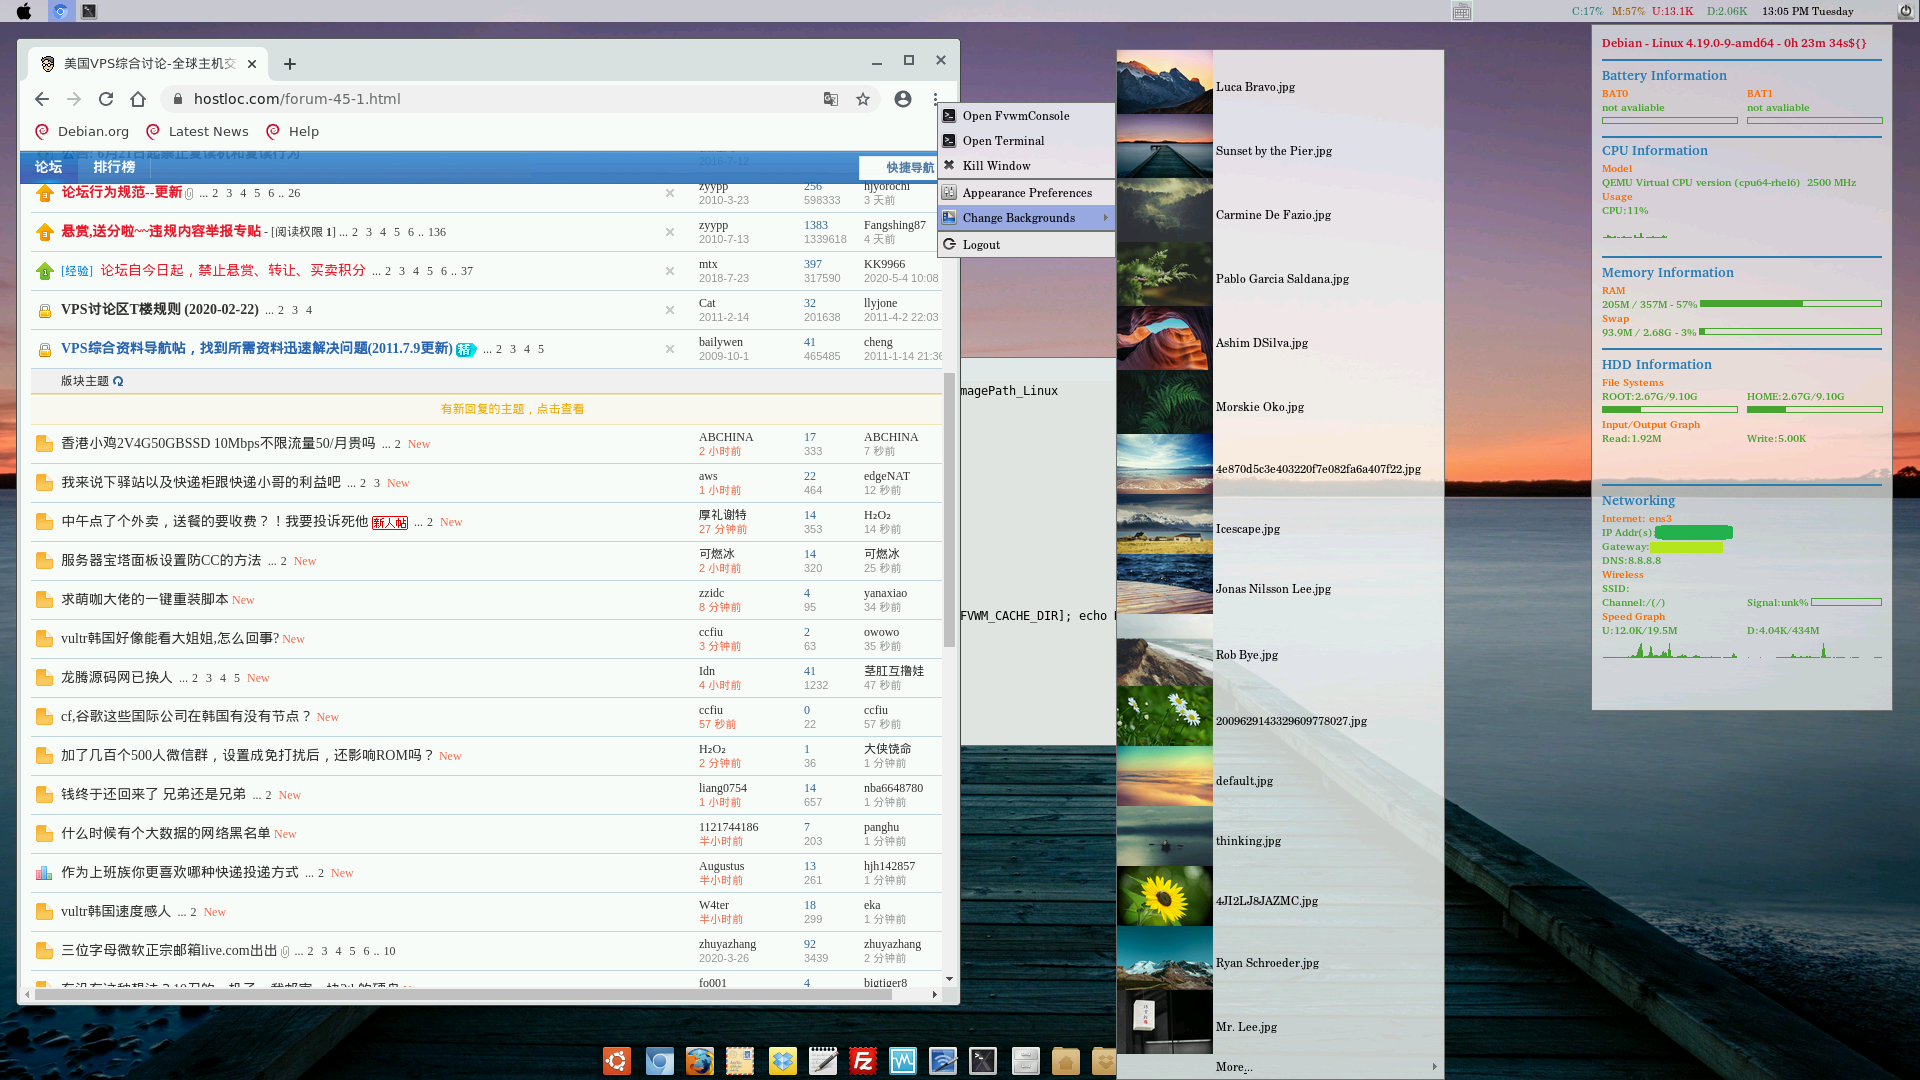The width and height of the screenshot is (1920, 1080).
Task: Open Terminal from context menu
Action: [1004, 140]
